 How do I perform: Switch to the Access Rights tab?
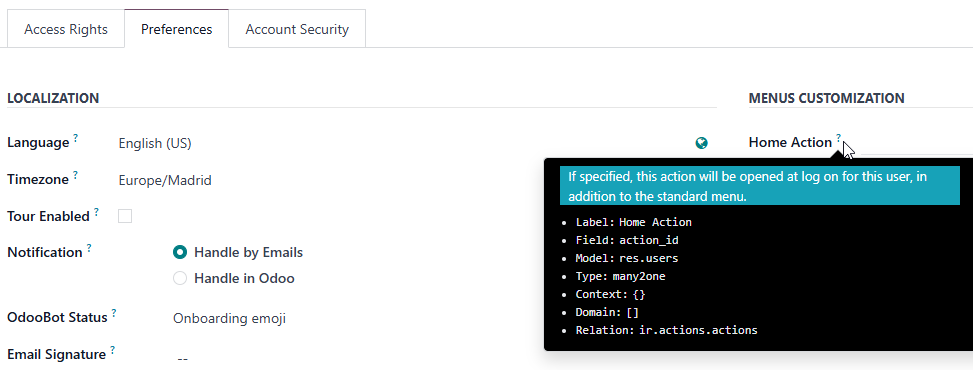(66, 29)
